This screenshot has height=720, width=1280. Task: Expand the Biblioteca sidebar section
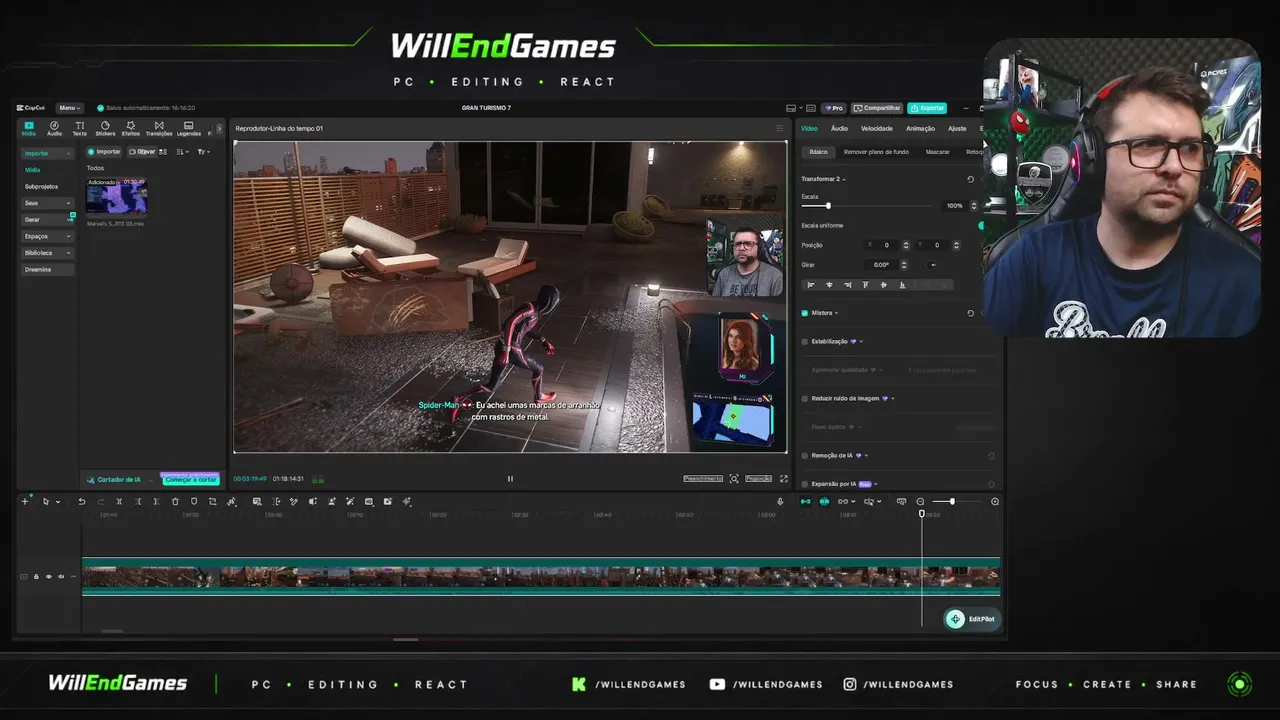tap(47, 253)
